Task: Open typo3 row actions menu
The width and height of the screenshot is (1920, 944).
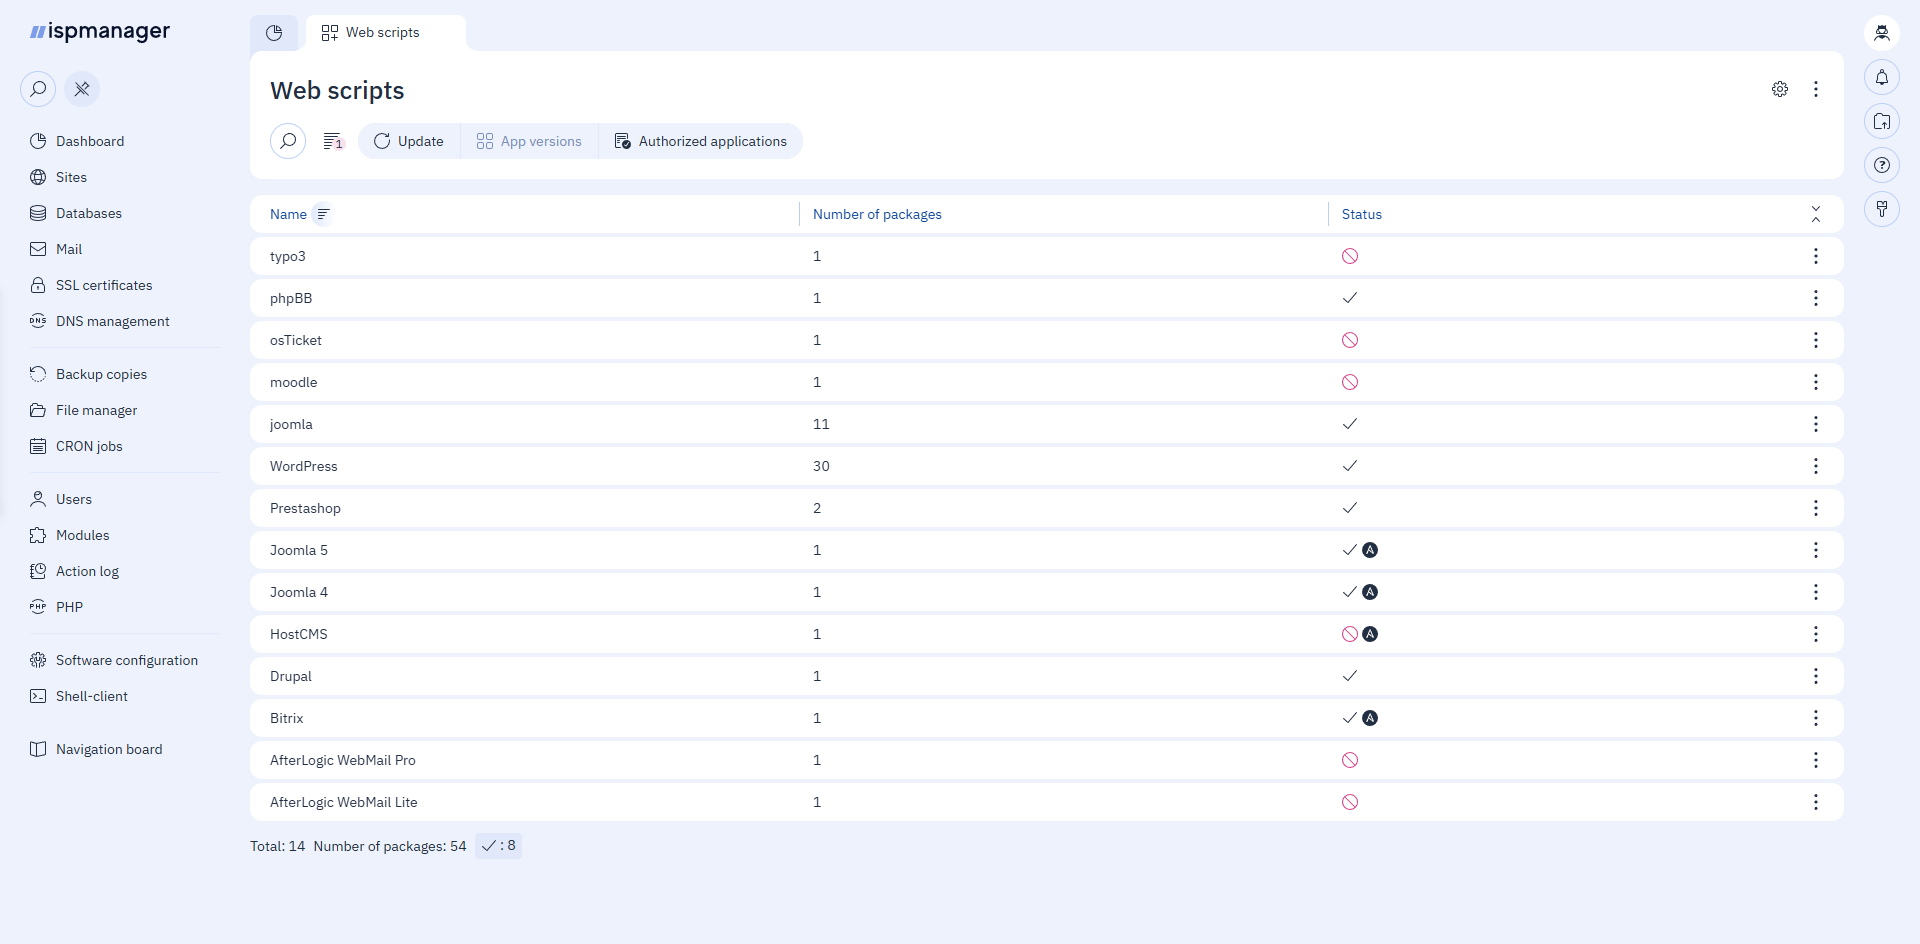Action: (x=1816, y=256)
